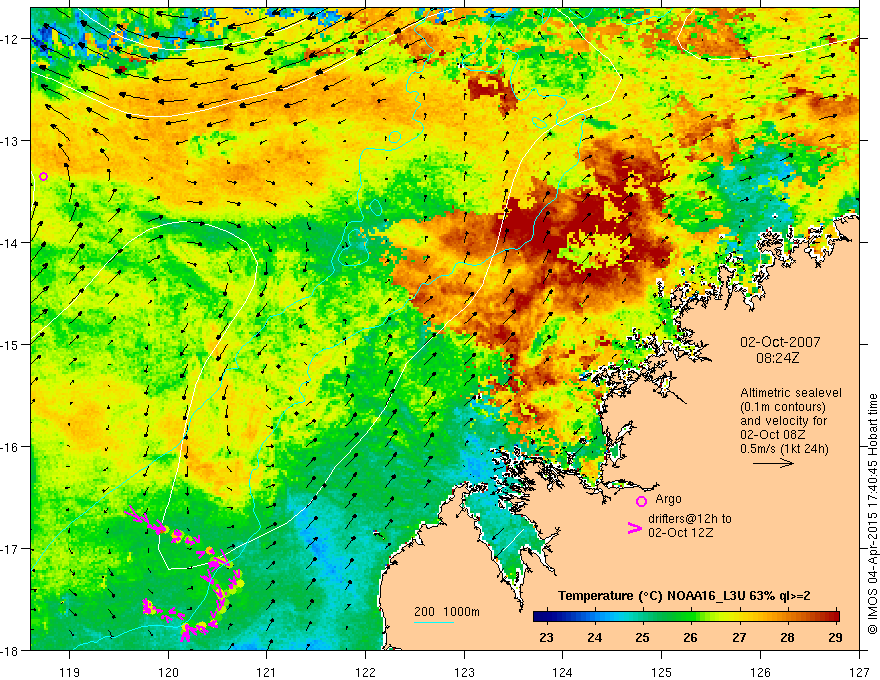Click the latitude axis label -12

point(11,39)
